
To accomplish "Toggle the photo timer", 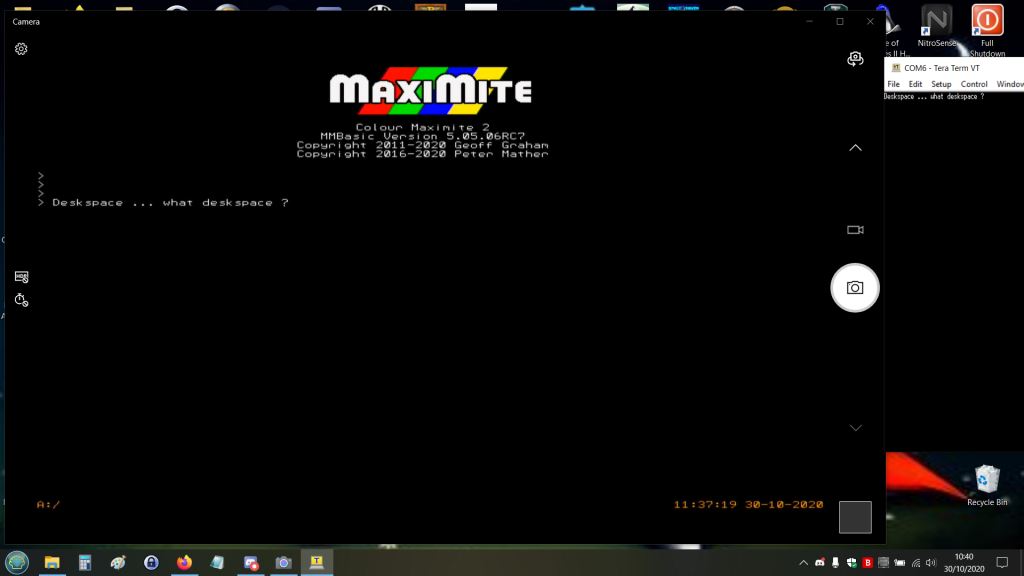I will click(x=21, y=300).
